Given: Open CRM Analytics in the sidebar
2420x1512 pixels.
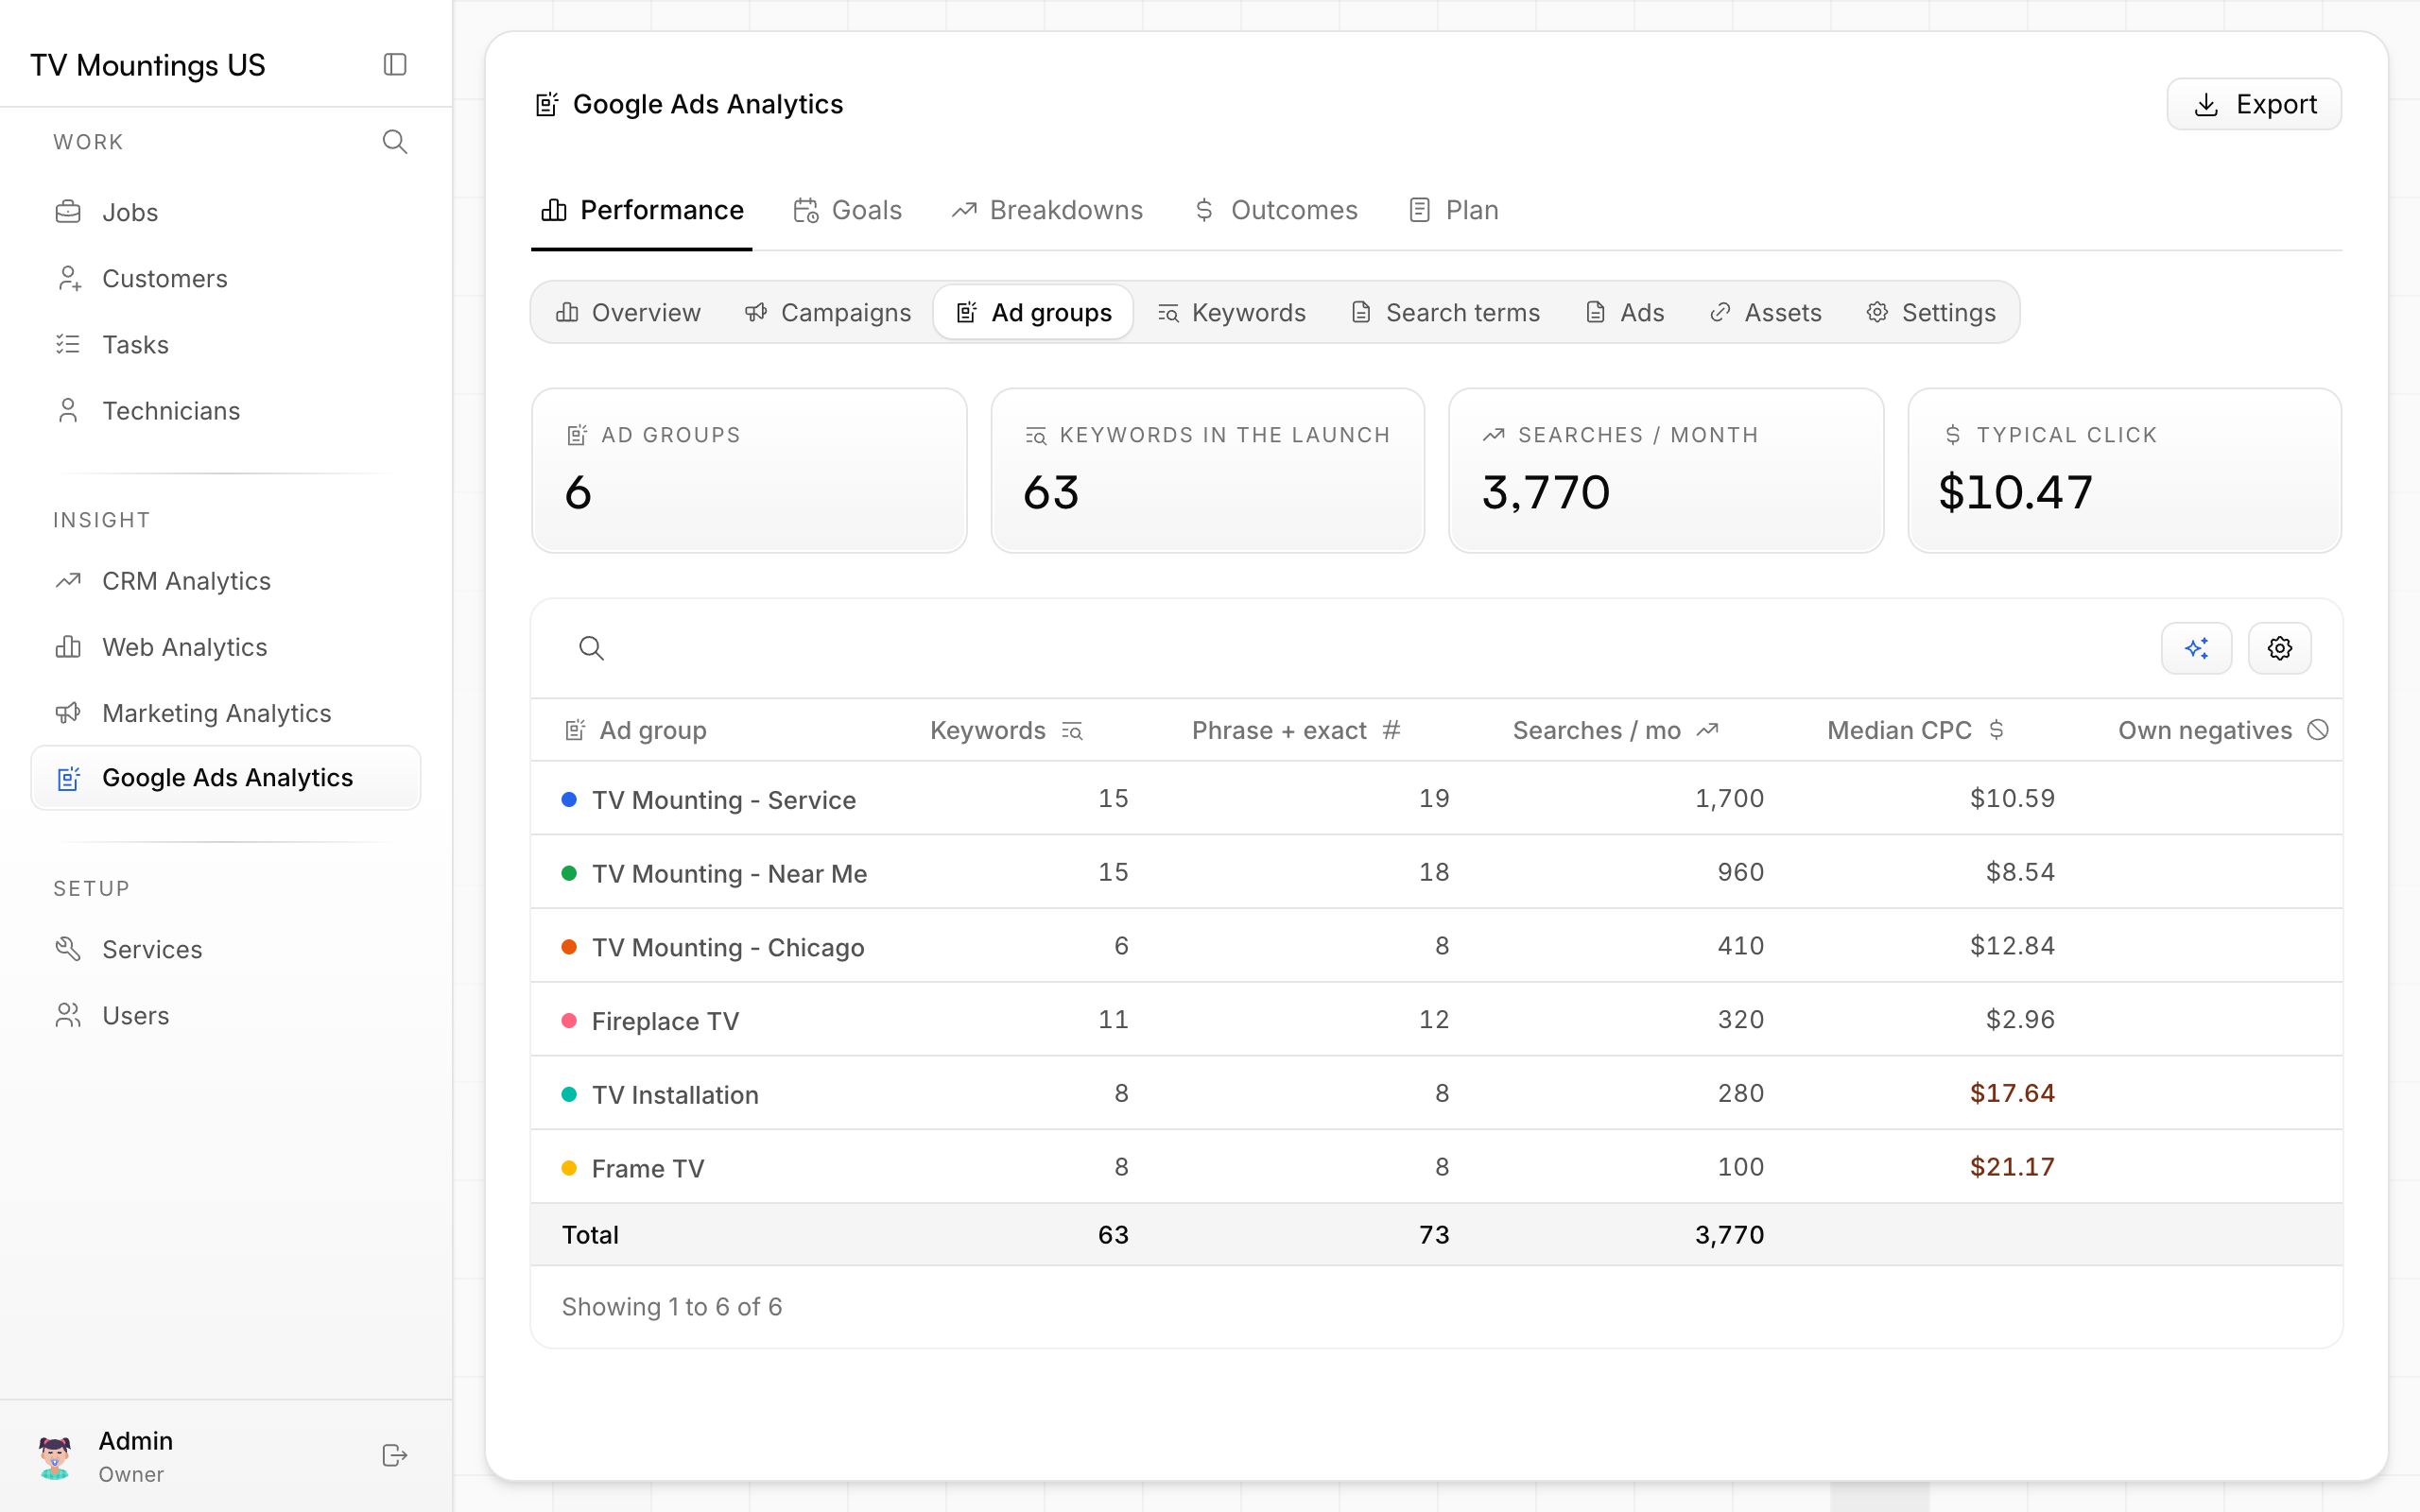Looking at the screenshot, I should point(226,581).
